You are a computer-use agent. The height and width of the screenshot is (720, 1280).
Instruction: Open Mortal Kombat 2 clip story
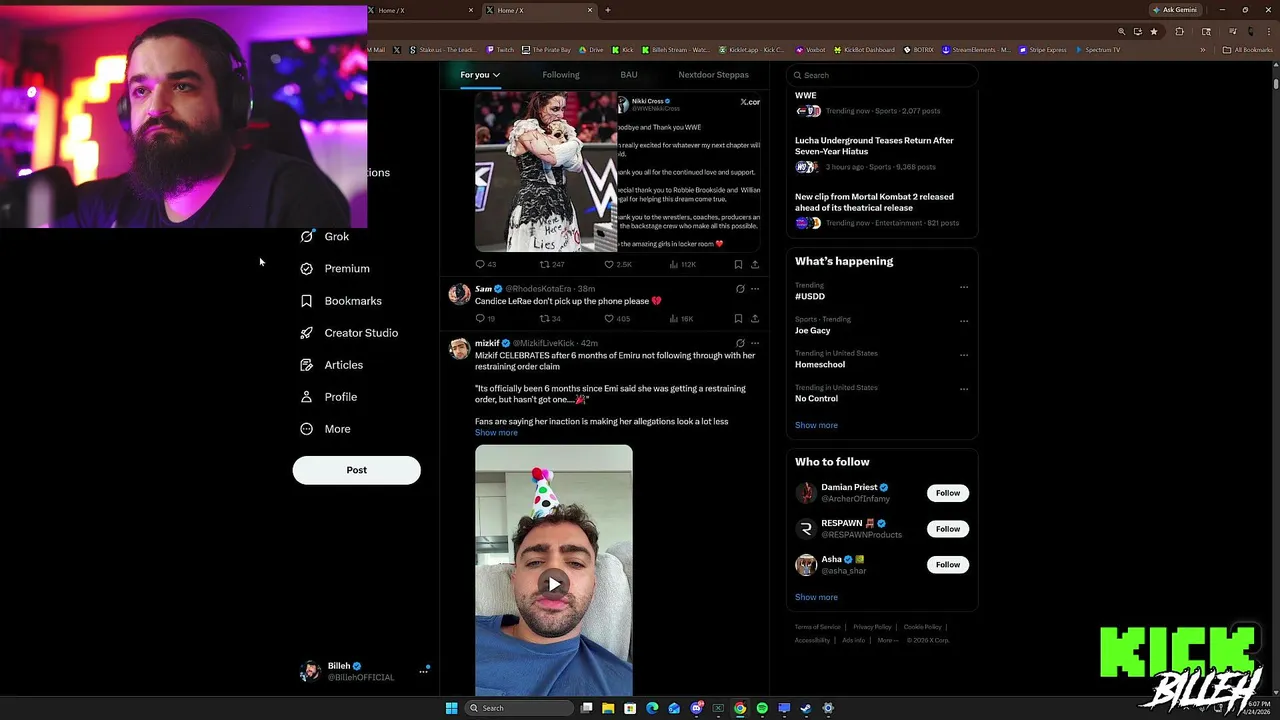coord(874,202)
